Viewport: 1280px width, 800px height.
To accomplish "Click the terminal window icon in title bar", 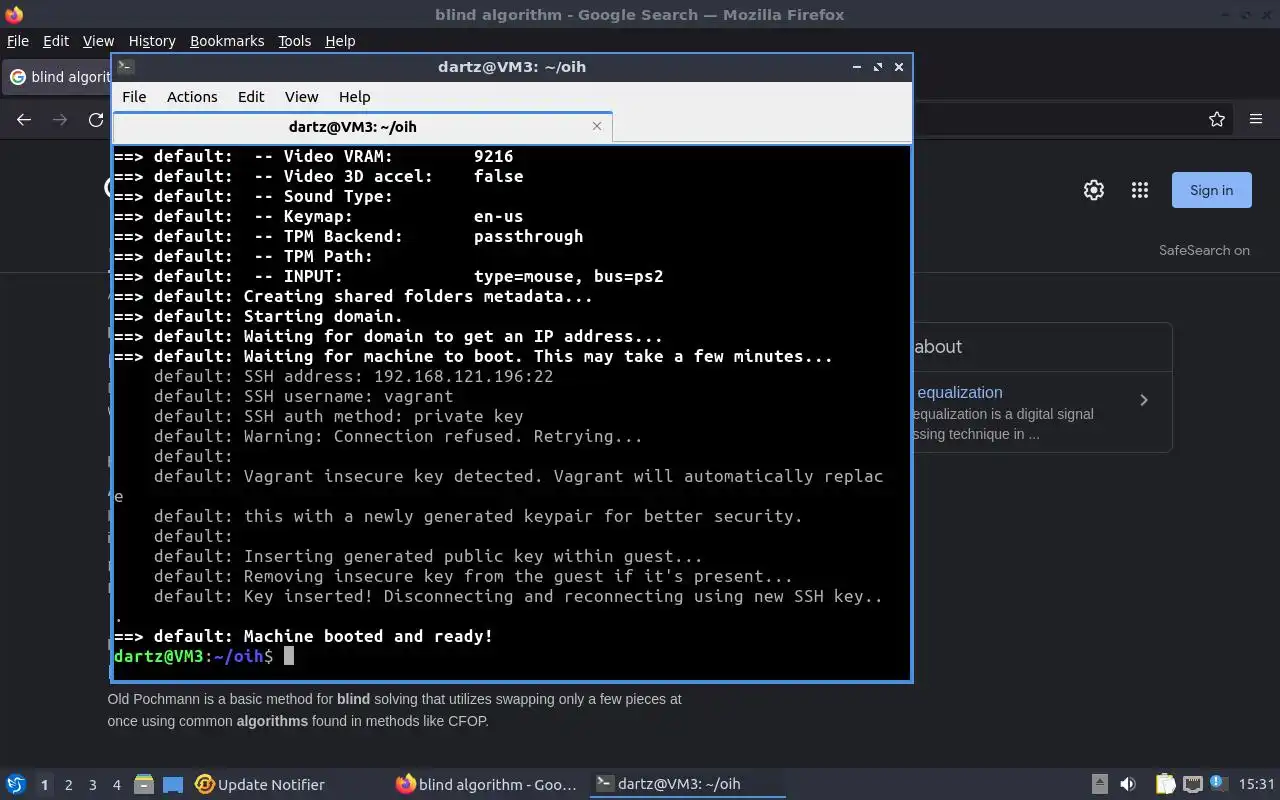I will pos(125,67).
